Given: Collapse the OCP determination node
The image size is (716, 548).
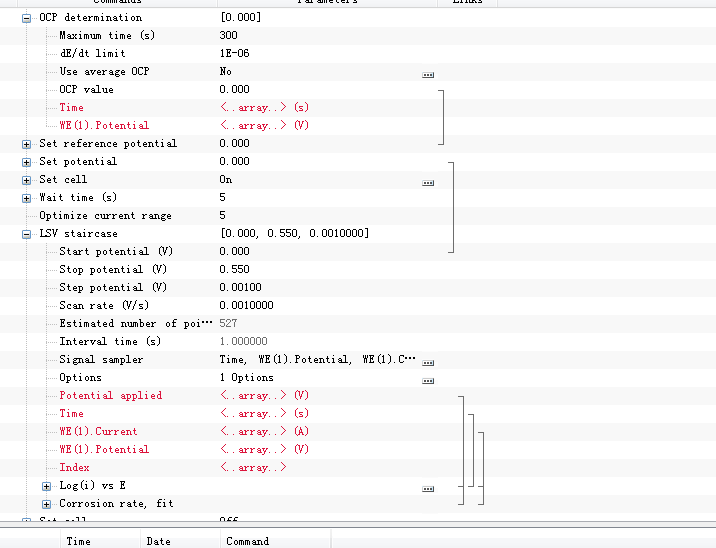Looking at the screenshot, I should [26, 18].
